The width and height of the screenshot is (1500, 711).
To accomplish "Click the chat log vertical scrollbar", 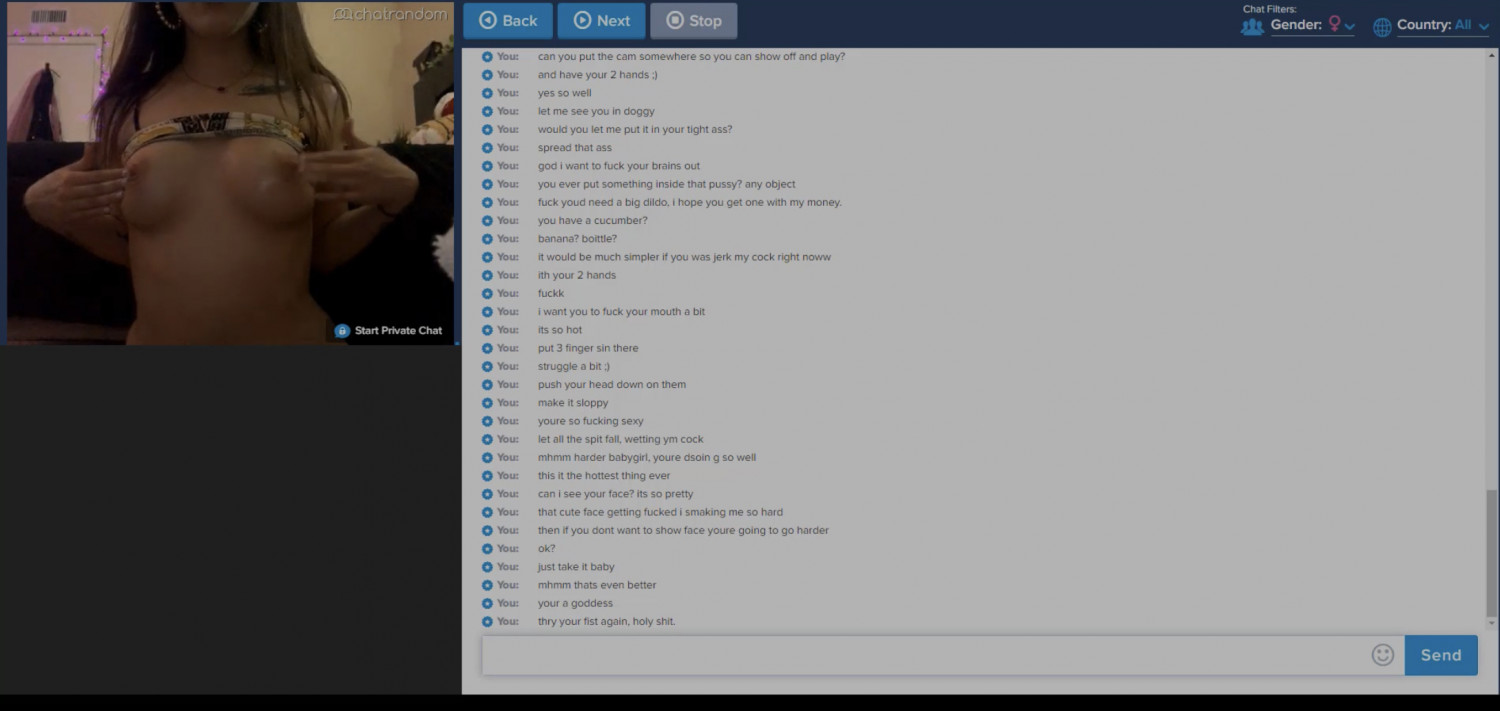I will 1492,556.
